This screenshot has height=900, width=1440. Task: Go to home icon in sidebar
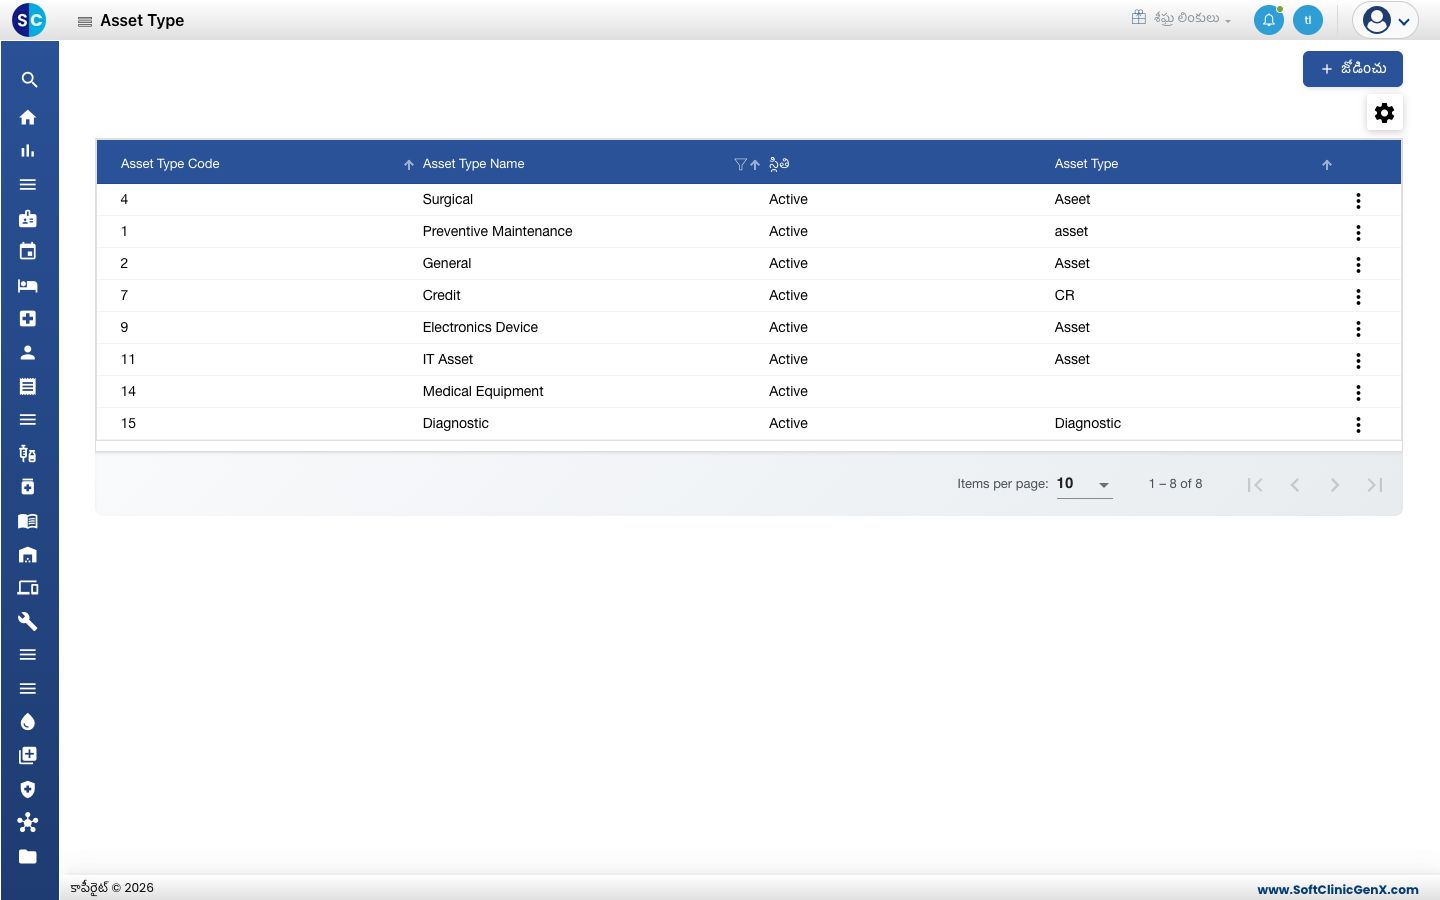click(28, 117)
